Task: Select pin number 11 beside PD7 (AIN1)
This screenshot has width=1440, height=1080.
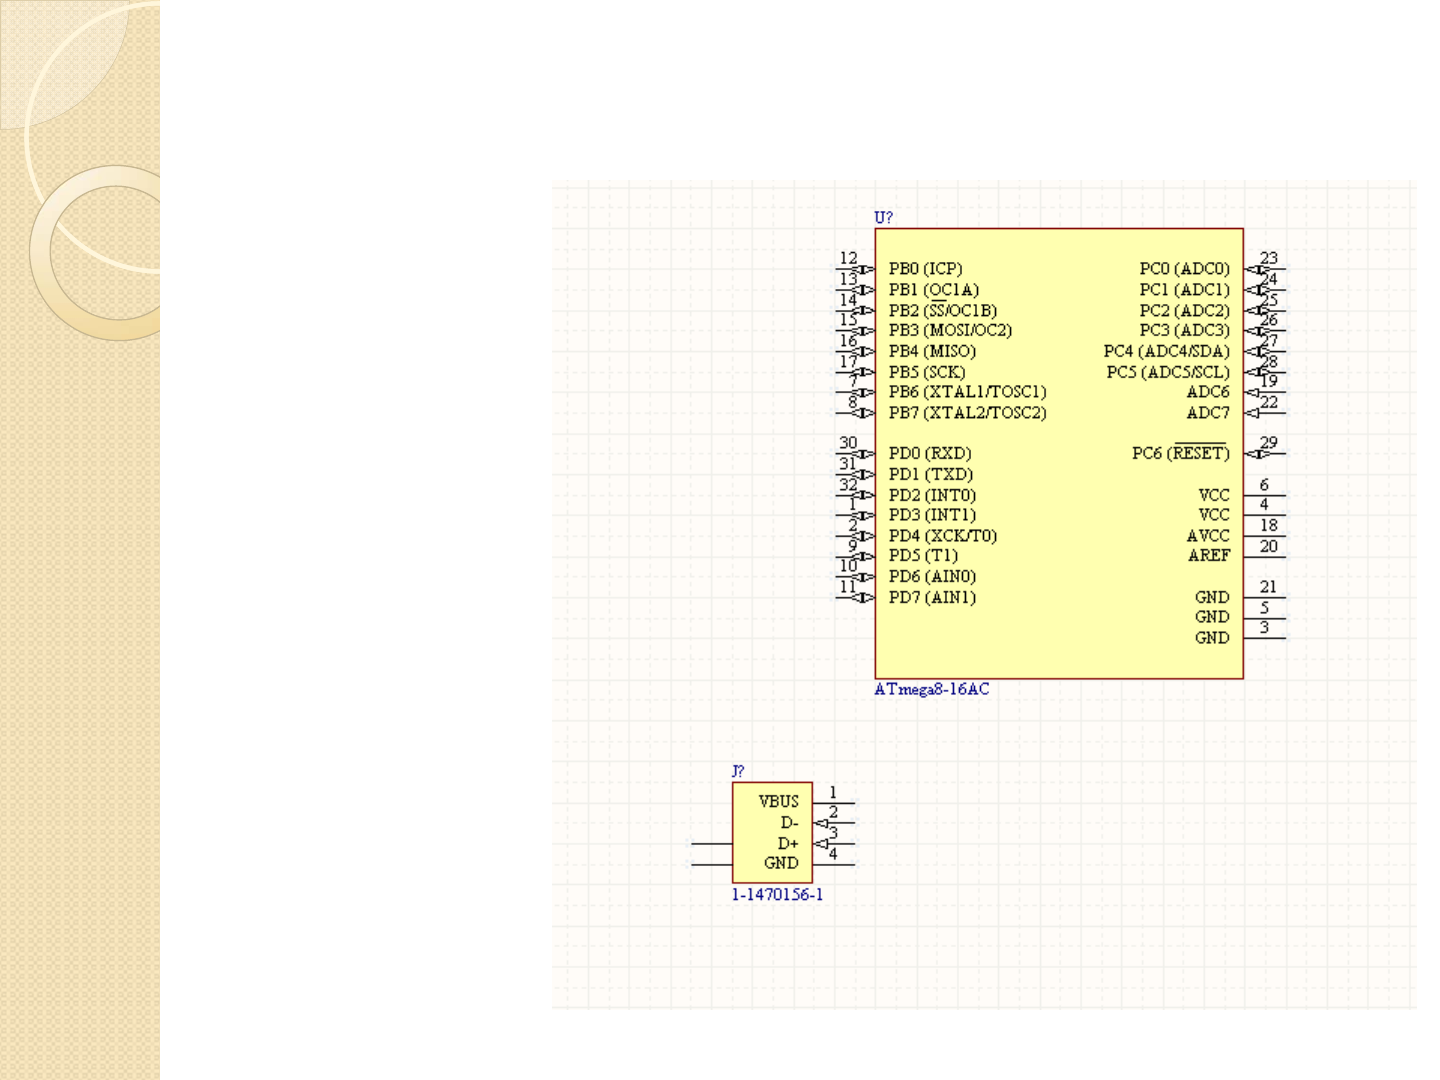Action: (848, 587)
